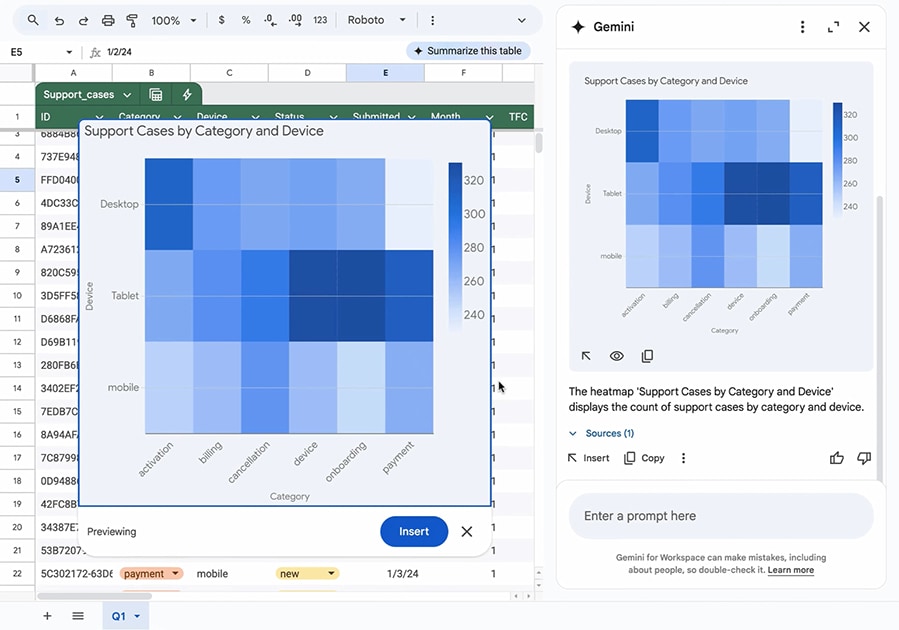
Task: Add a new sheet
Action: click(x=47, y=616)
